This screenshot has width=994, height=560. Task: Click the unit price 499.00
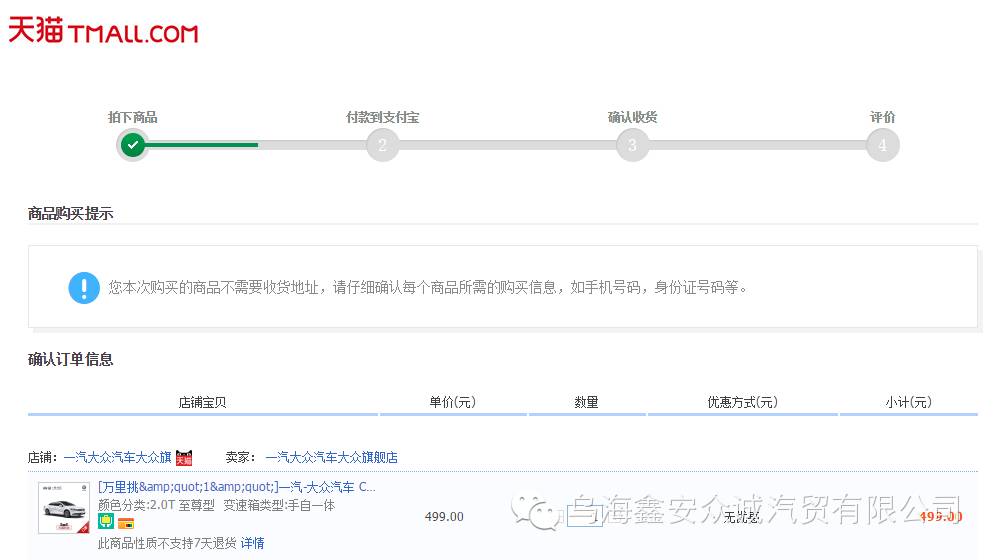tap(444, 517)
